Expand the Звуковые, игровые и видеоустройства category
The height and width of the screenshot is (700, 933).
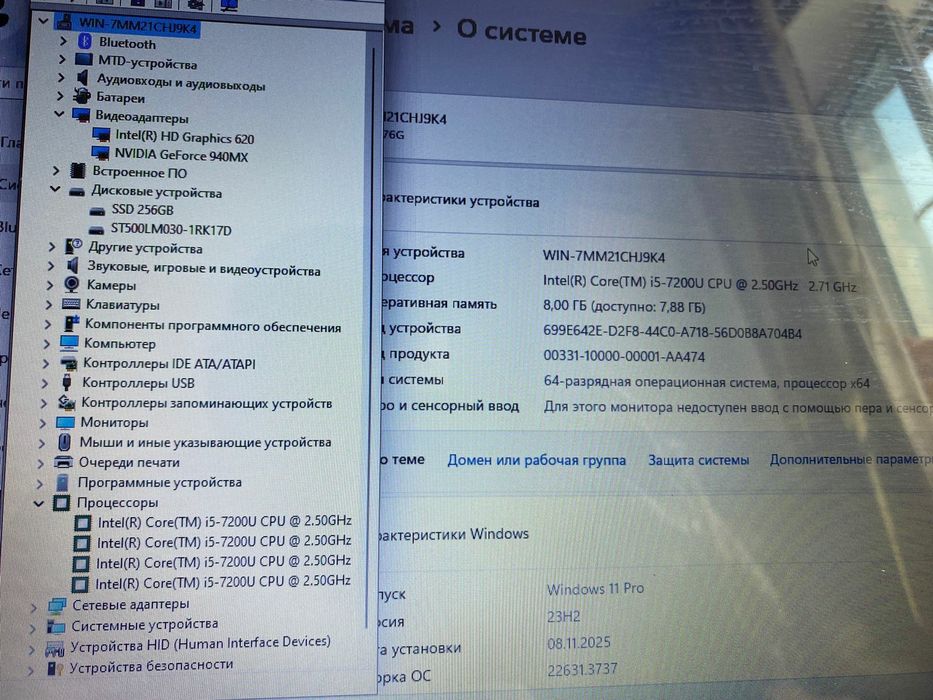coord(51,265)
